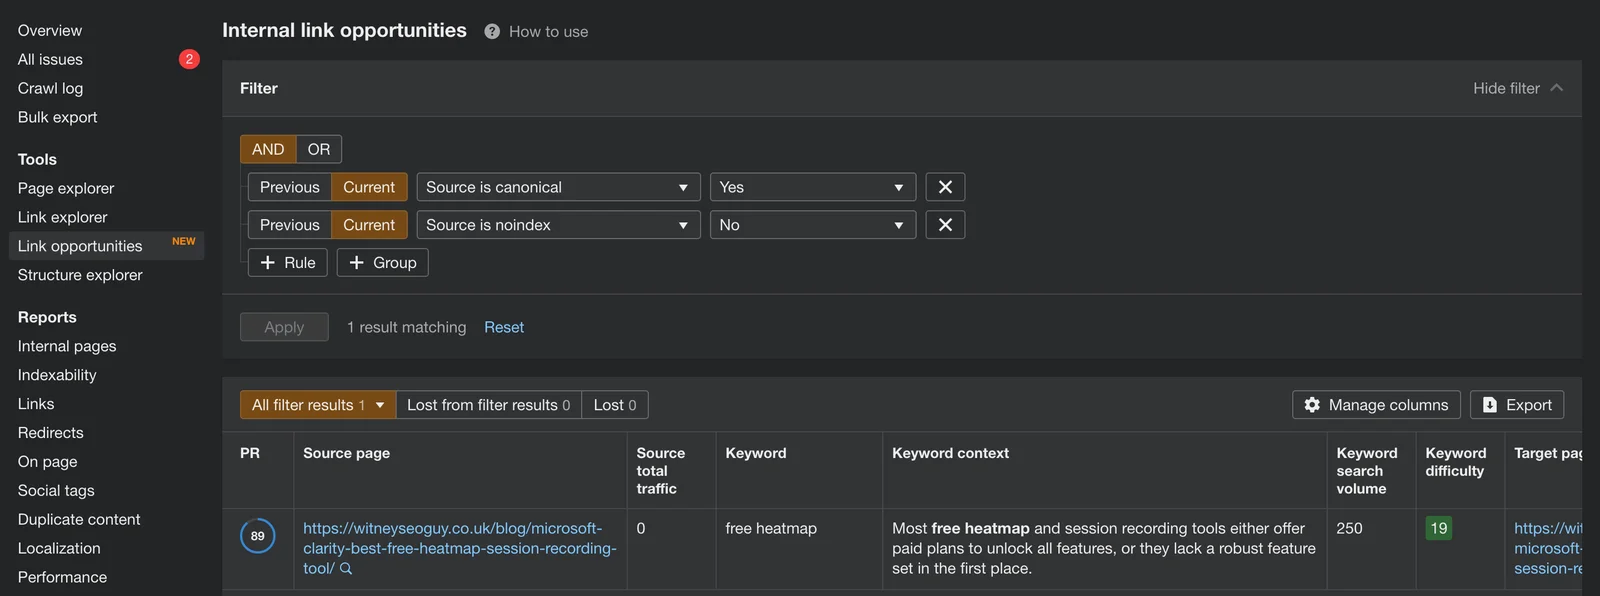Click the How to use help icon

point(492,31)
